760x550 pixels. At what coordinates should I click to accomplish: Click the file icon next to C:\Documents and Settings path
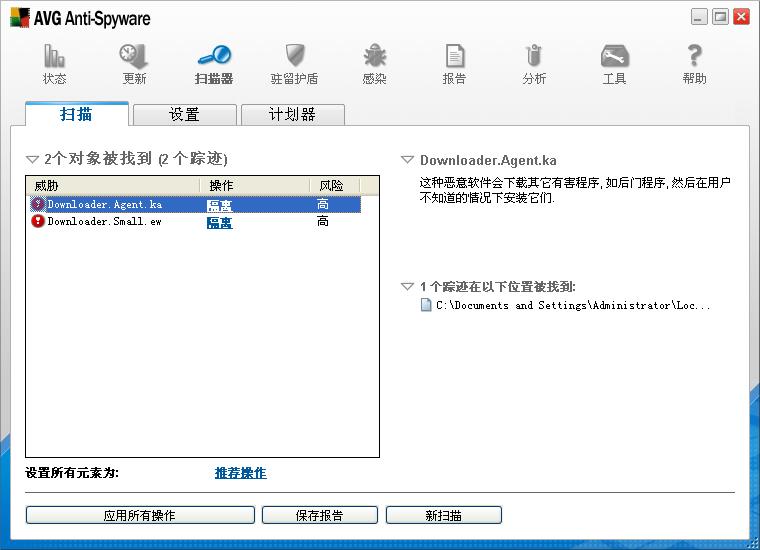pyautogui.click(x=426, y=305)
